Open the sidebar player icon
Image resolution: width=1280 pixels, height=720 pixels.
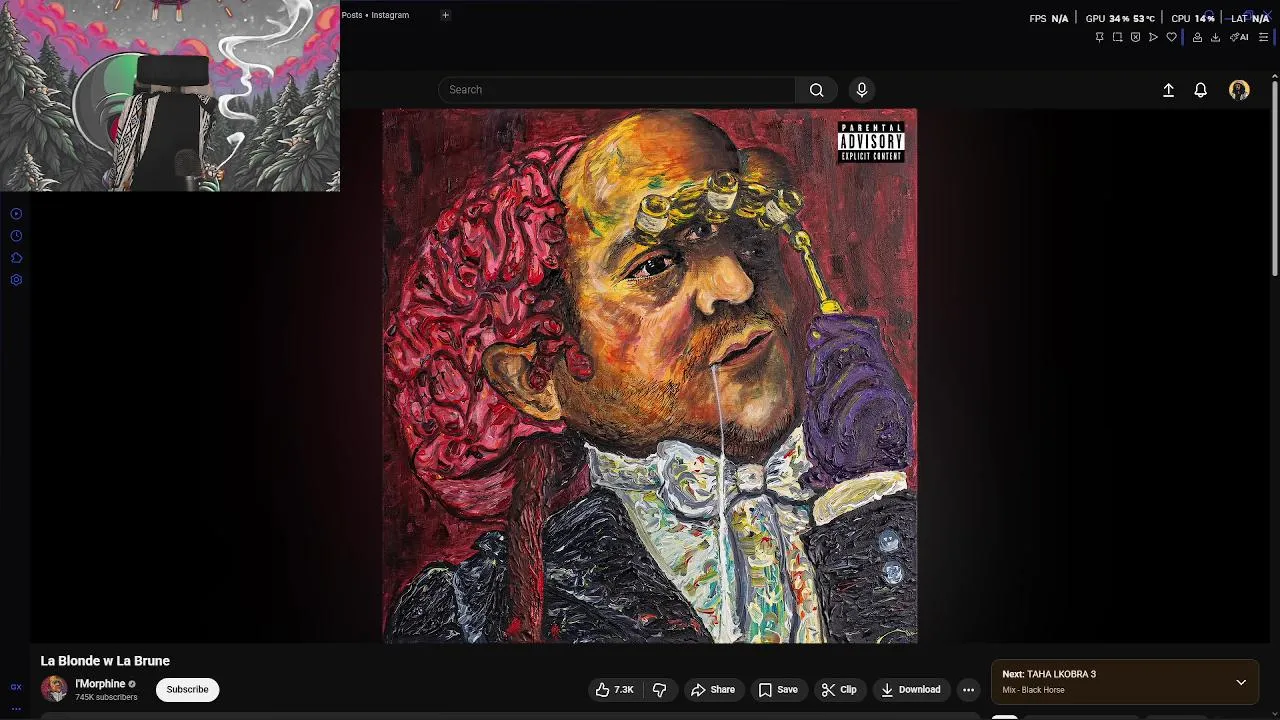coord(16,214)
